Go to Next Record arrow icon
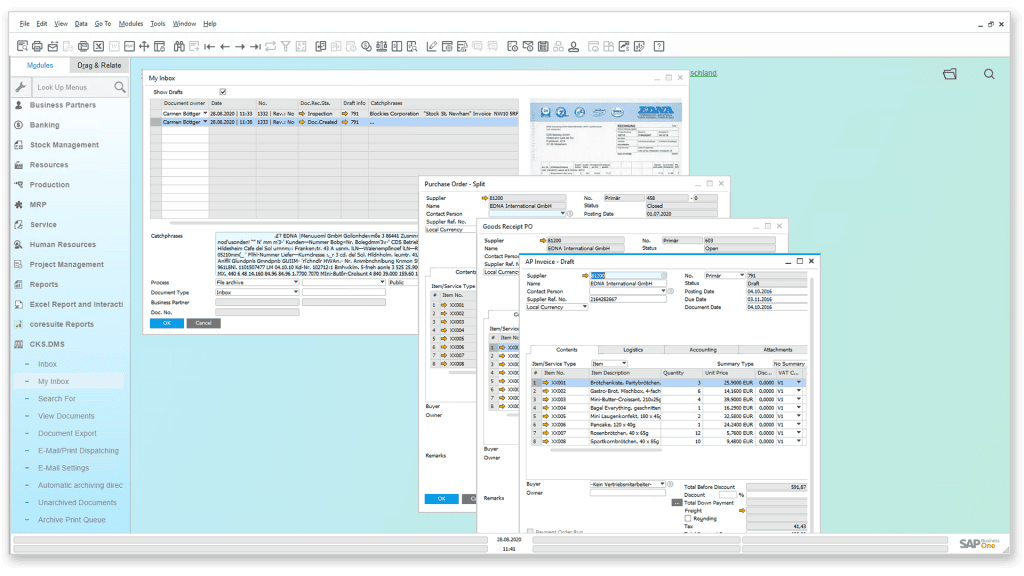Screen dimensions: 1024x576 (240, 46)
